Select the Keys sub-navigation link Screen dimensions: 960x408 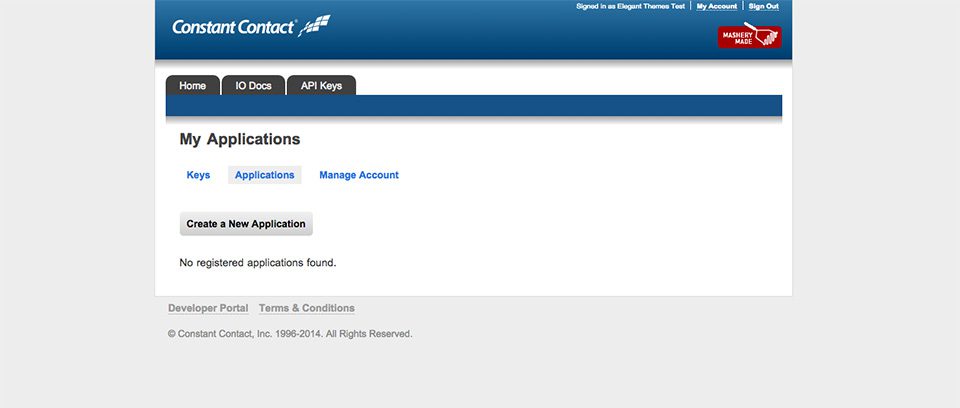click(x=198, y=175)
